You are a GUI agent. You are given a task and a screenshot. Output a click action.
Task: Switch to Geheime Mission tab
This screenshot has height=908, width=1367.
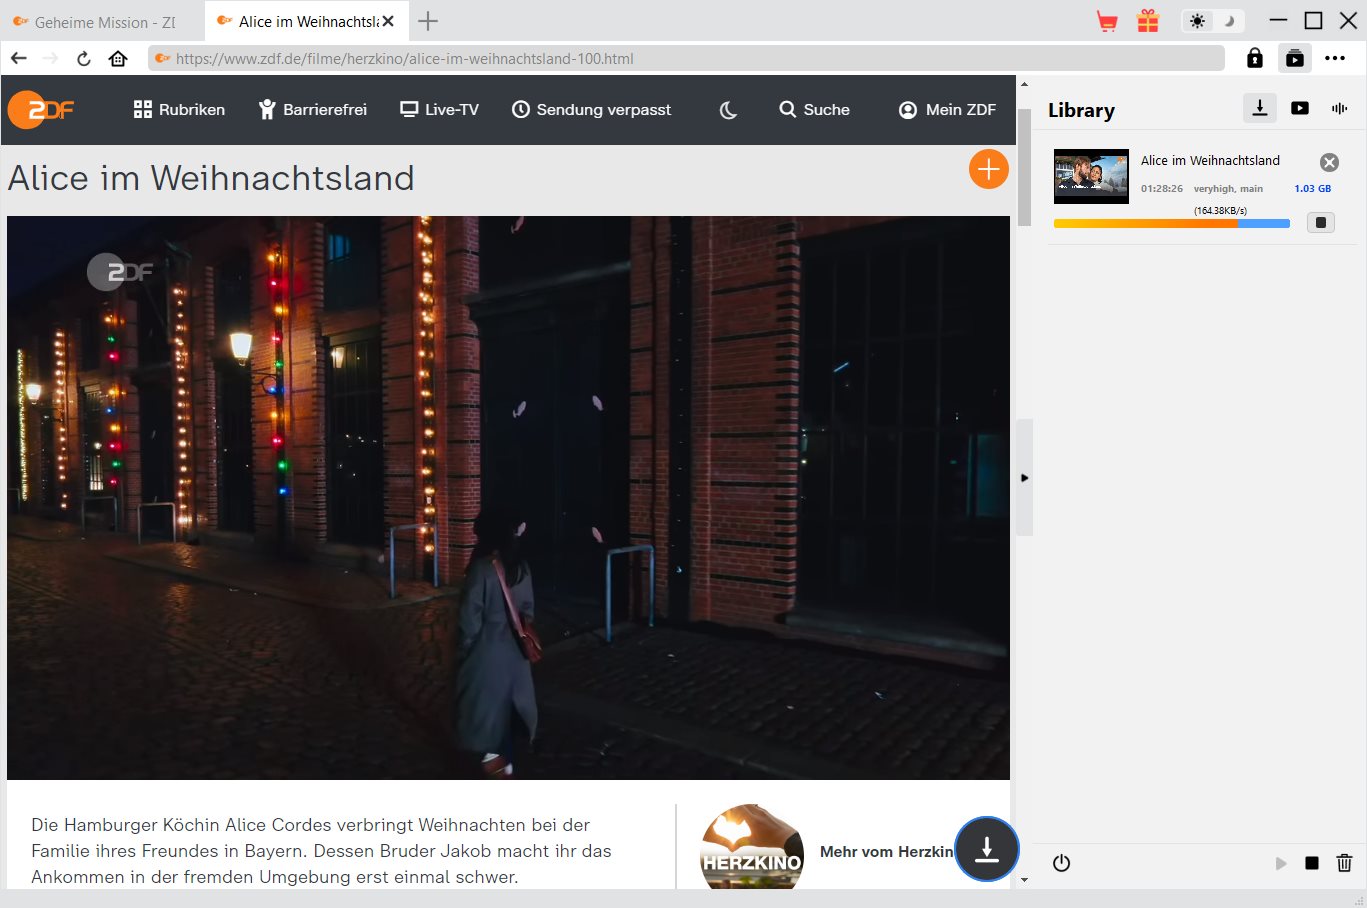(x=100, y=21)
